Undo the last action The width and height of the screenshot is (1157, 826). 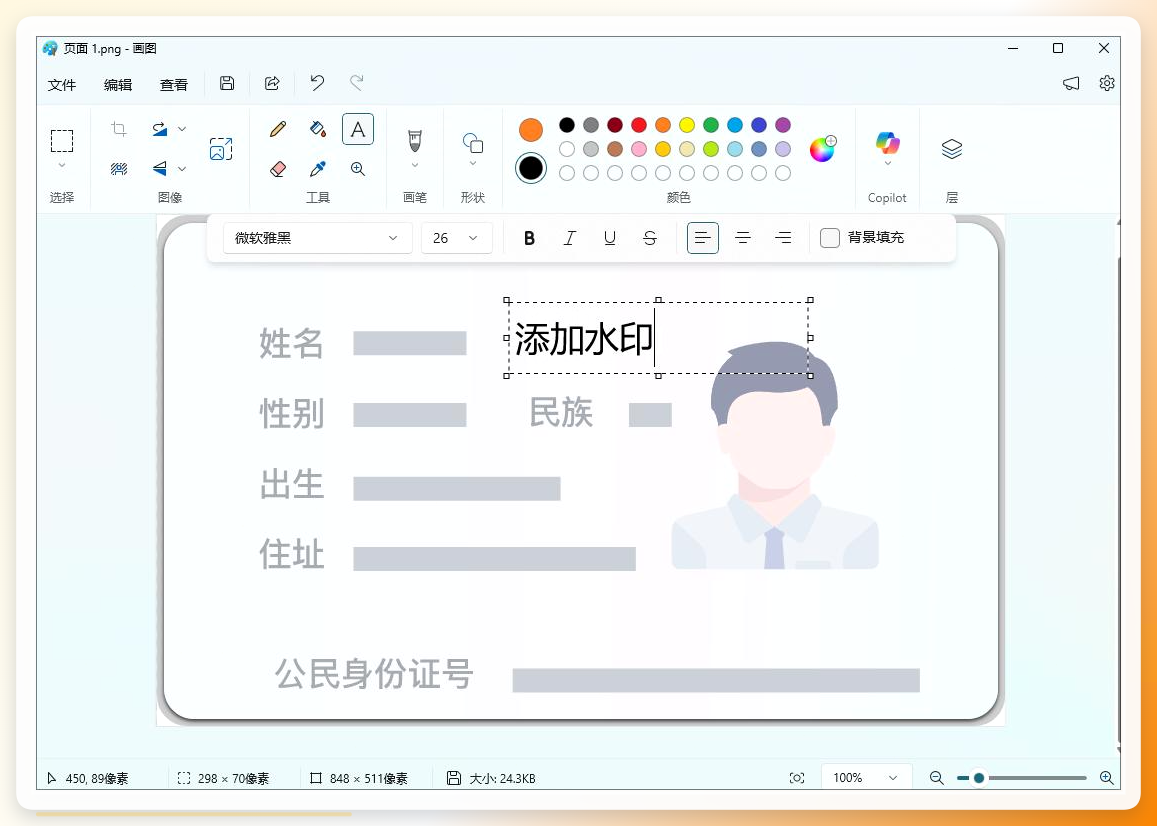[317, 83]
